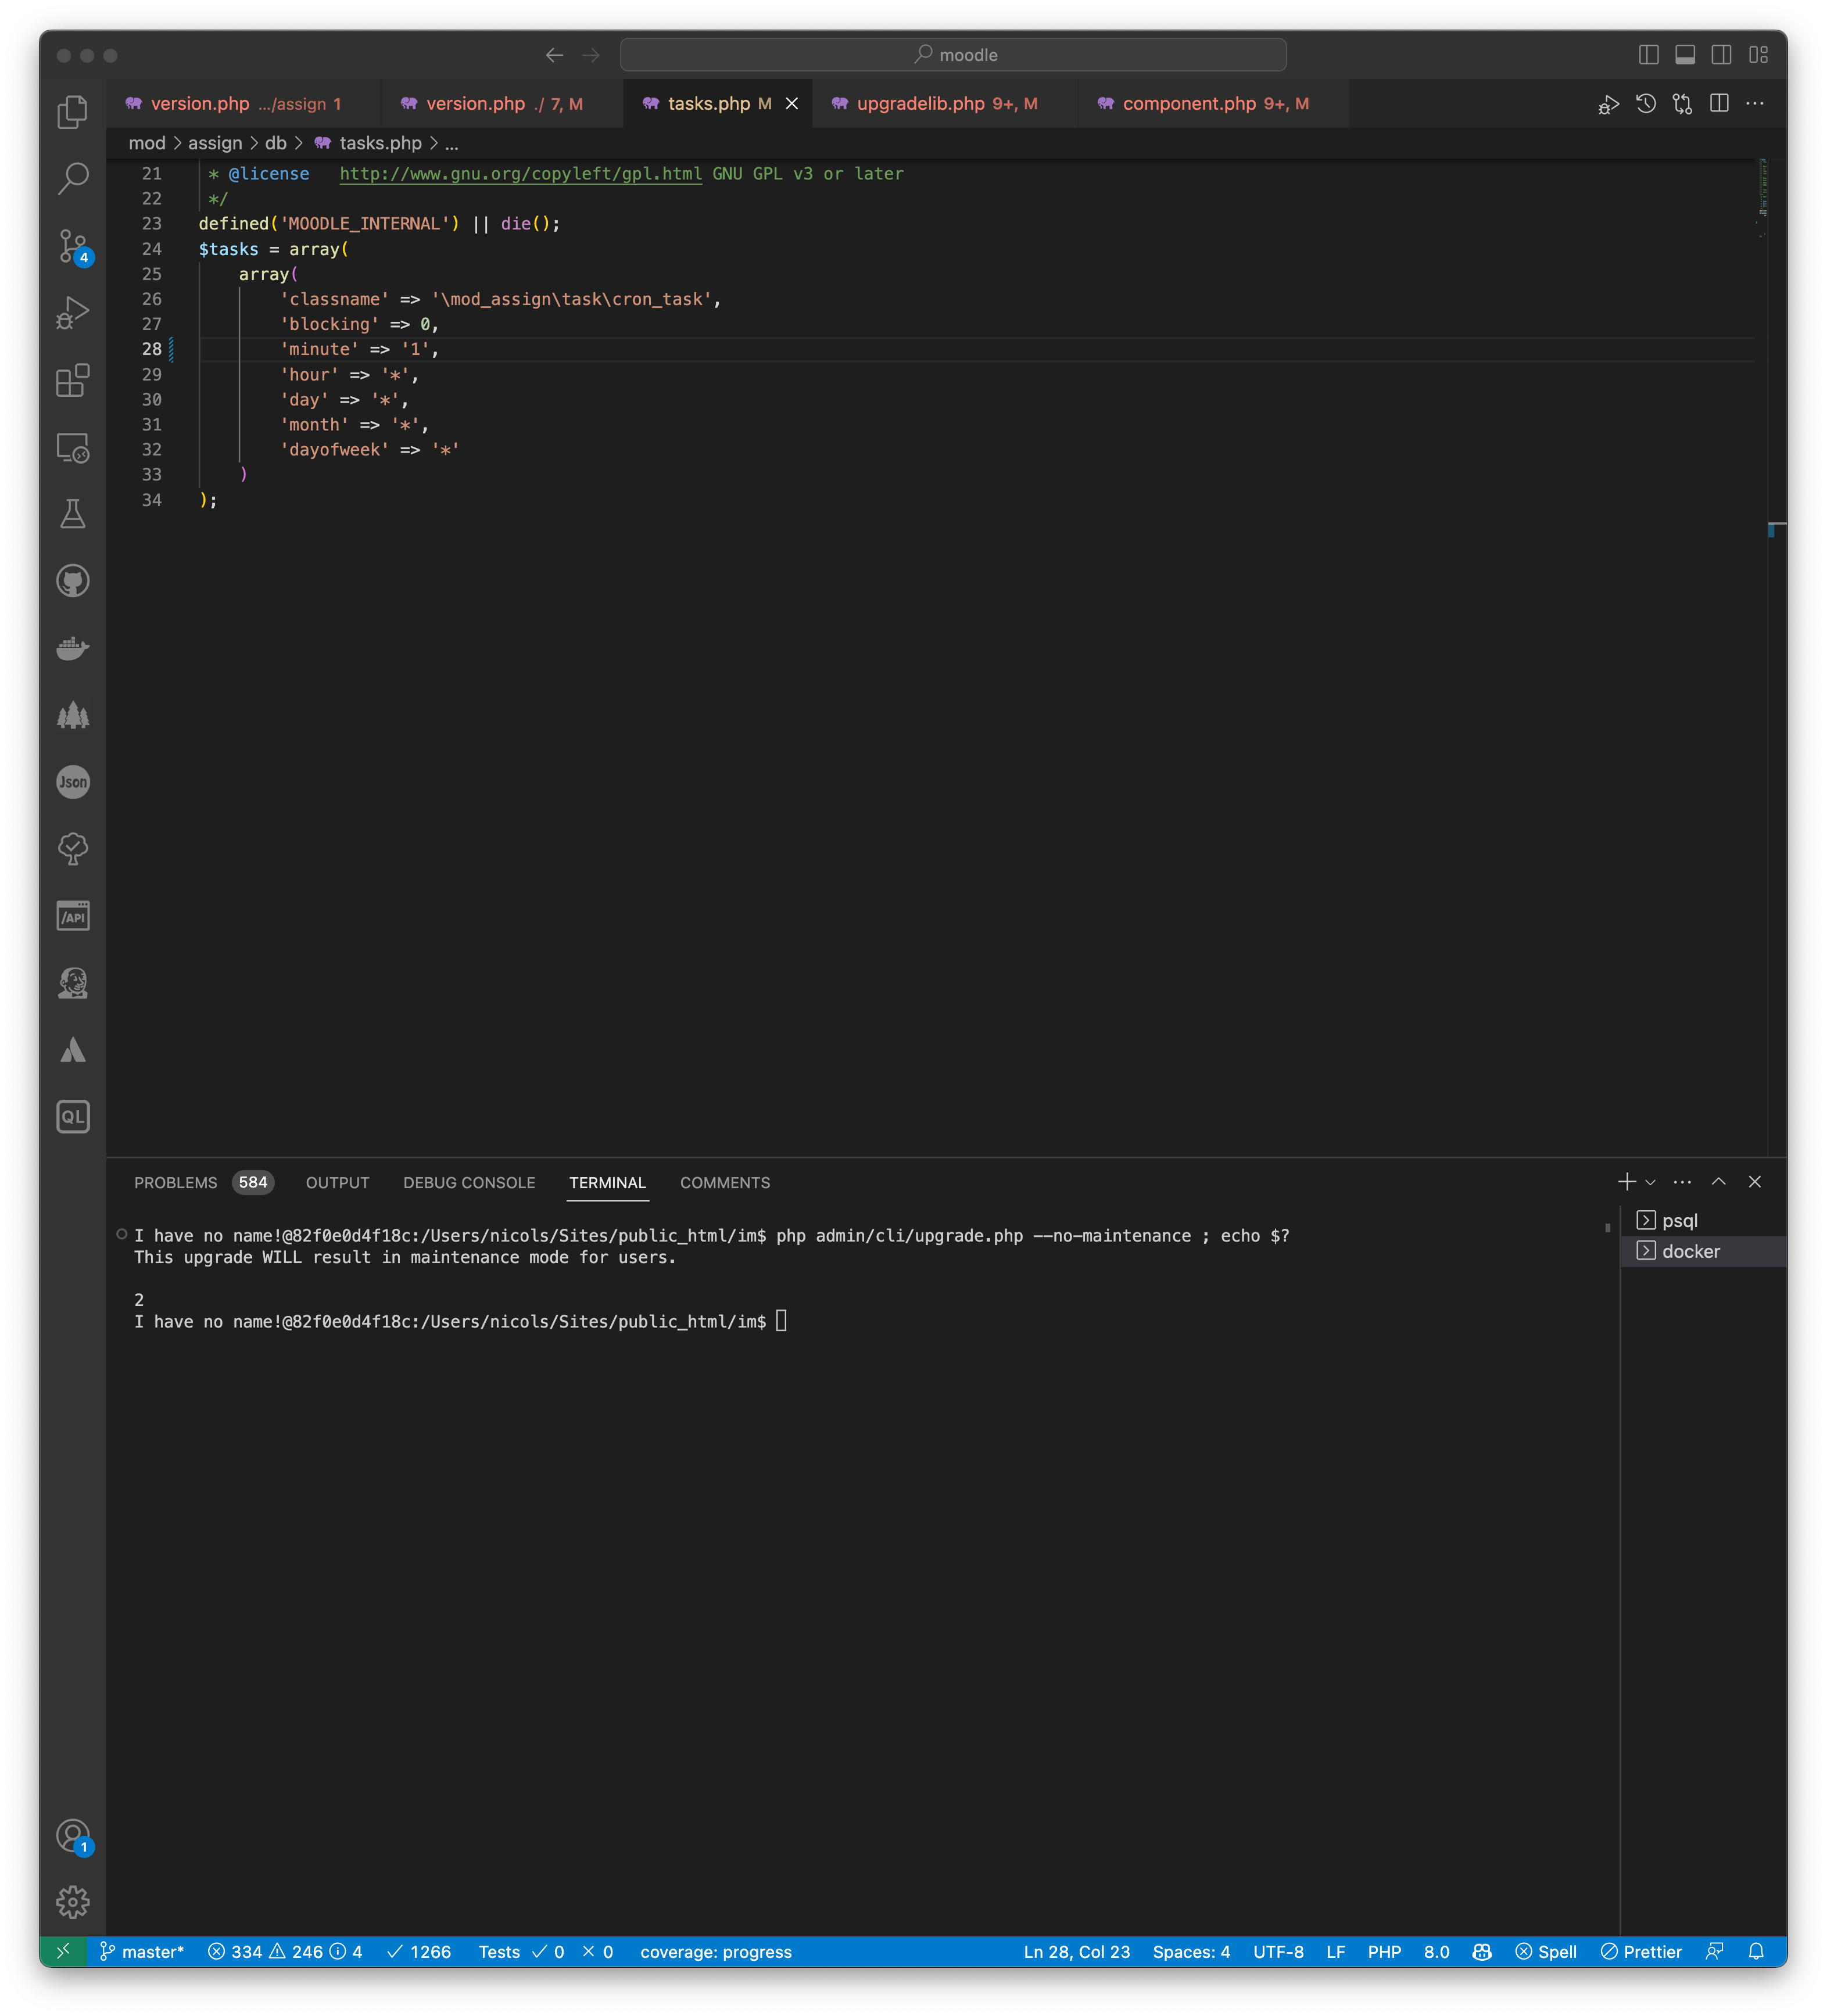Viewport: 1827px width, 2016px height.
Task: Select the docker terminal
Action: pyautogui.click(x=1703, y=1251)
